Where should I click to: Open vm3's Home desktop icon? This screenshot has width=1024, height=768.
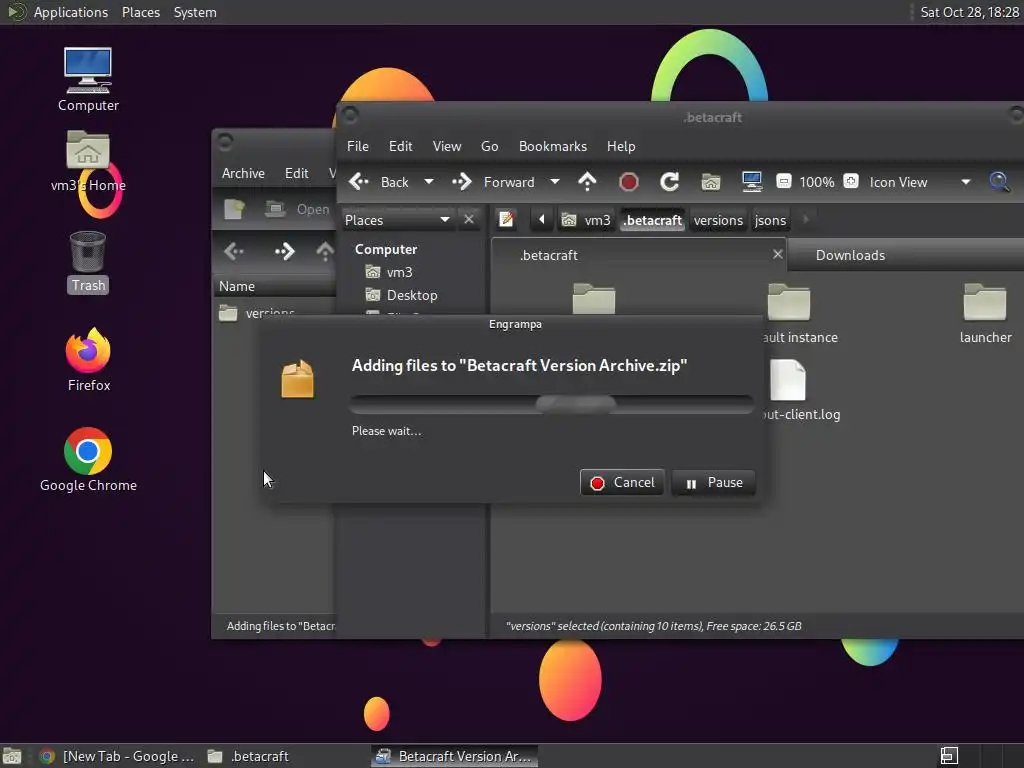tap(88, 161)
